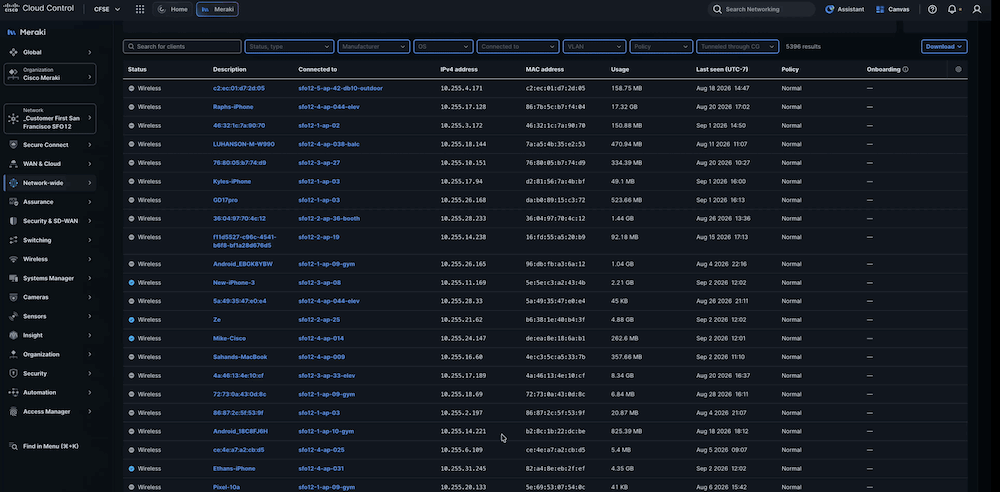Open notifications bell icon
This screenshot has width=1000, height=492.
pos(952,10)
